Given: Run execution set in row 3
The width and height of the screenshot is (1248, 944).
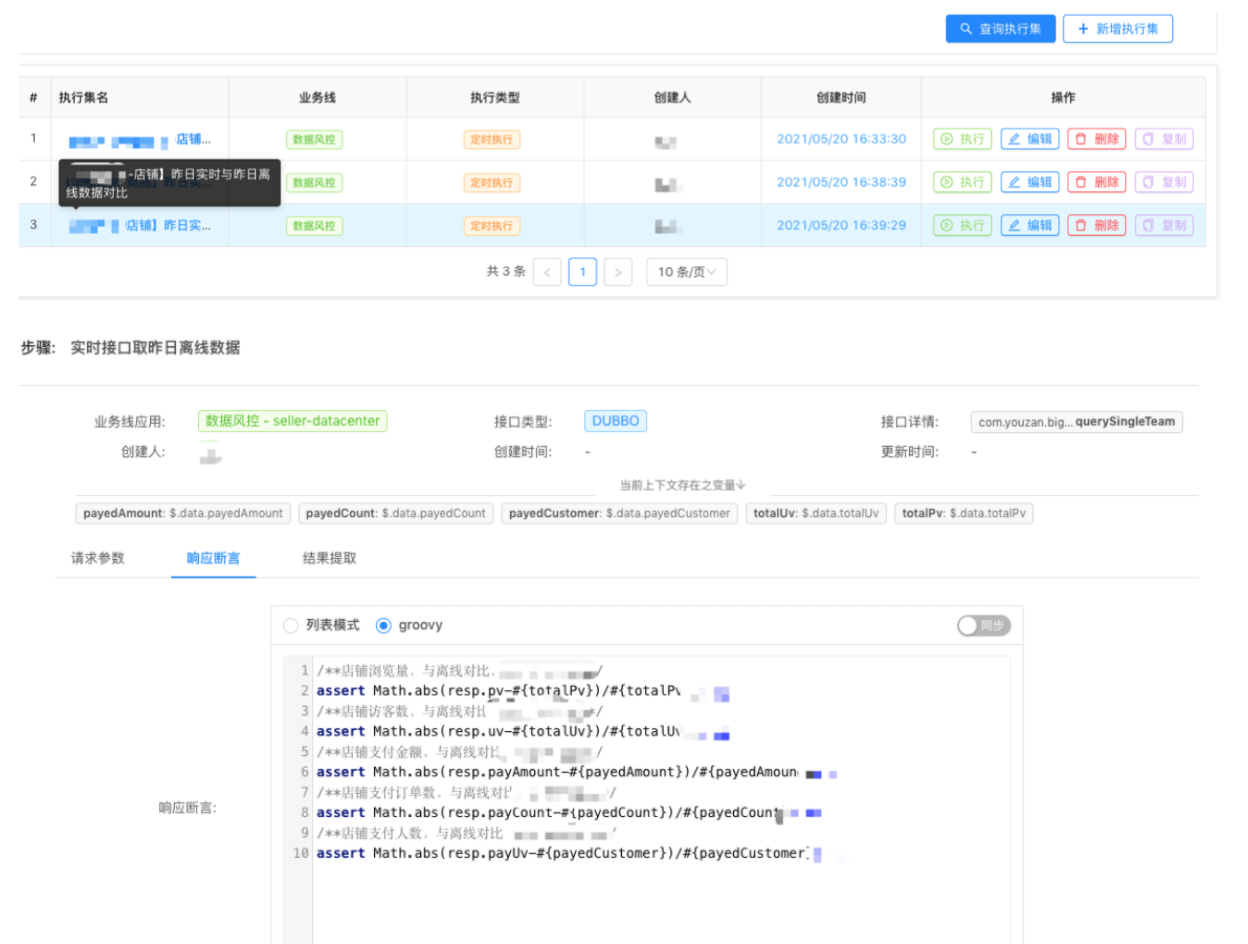Looking at the screenshot, I should point(963,225).
